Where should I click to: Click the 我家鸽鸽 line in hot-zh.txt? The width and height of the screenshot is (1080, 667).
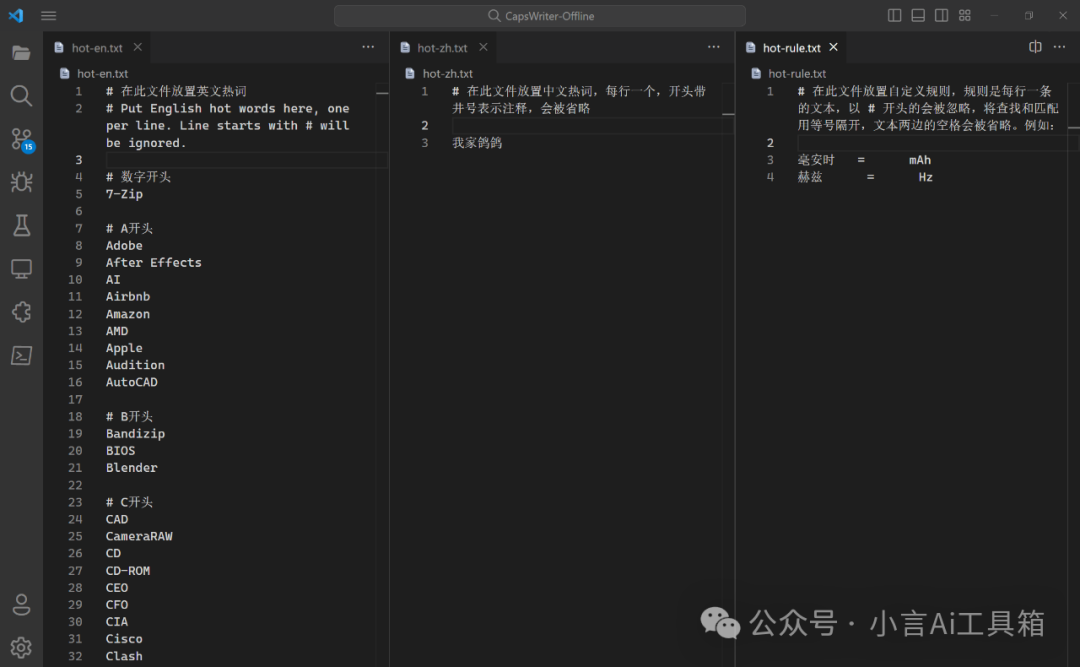pos(477,143)
